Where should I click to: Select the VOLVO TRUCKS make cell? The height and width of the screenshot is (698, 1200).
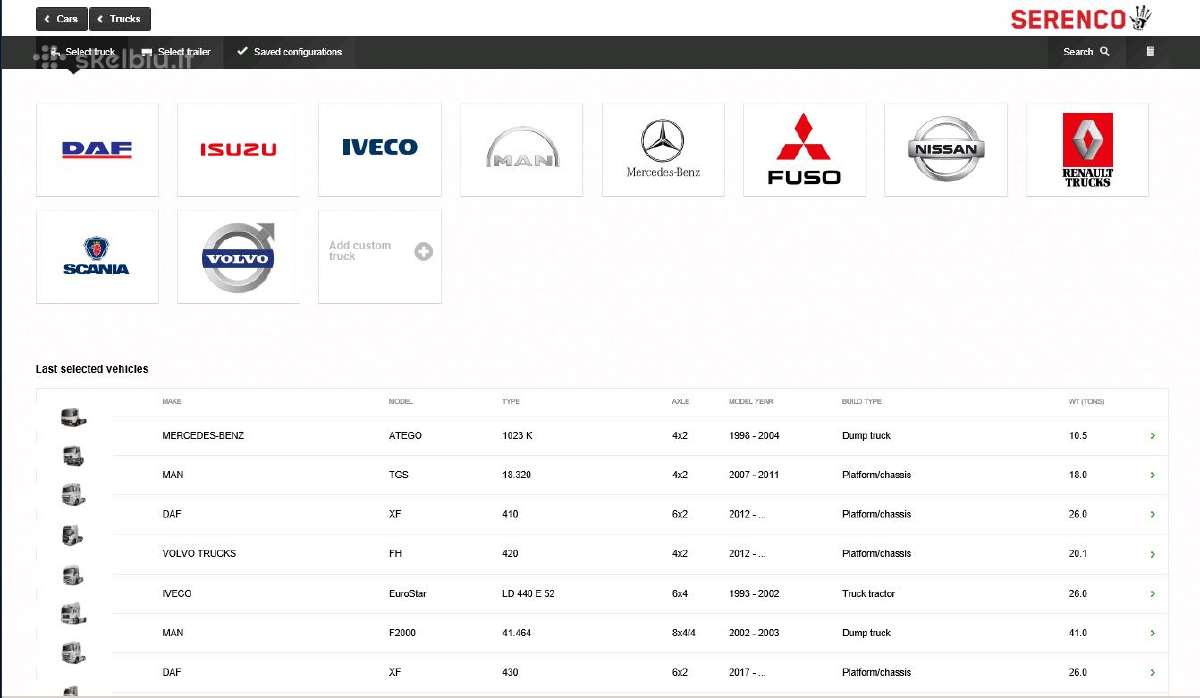coord(199,554)
